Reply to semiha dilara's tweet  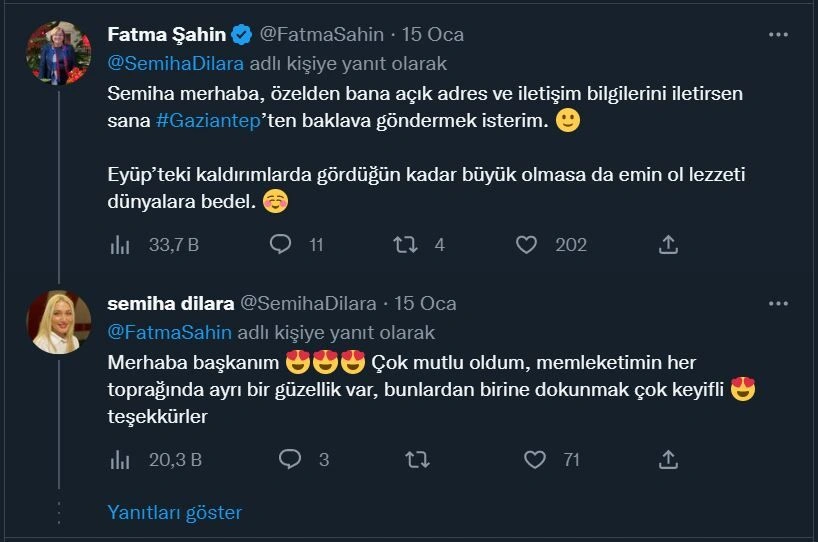[x=290, y=459]
